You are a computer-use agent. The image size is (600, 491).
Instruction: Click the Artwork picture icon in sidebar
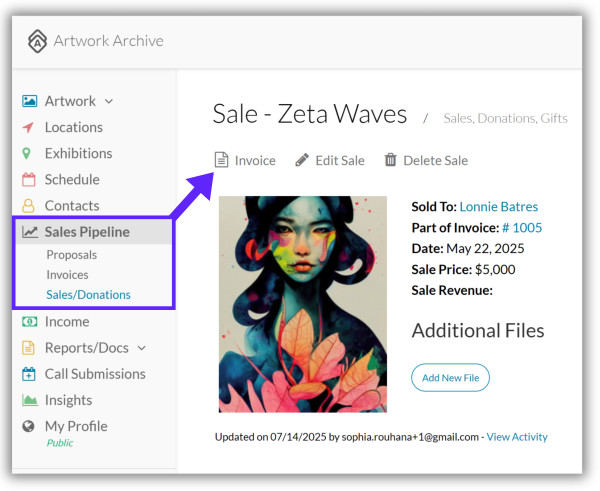coord(29,101)
